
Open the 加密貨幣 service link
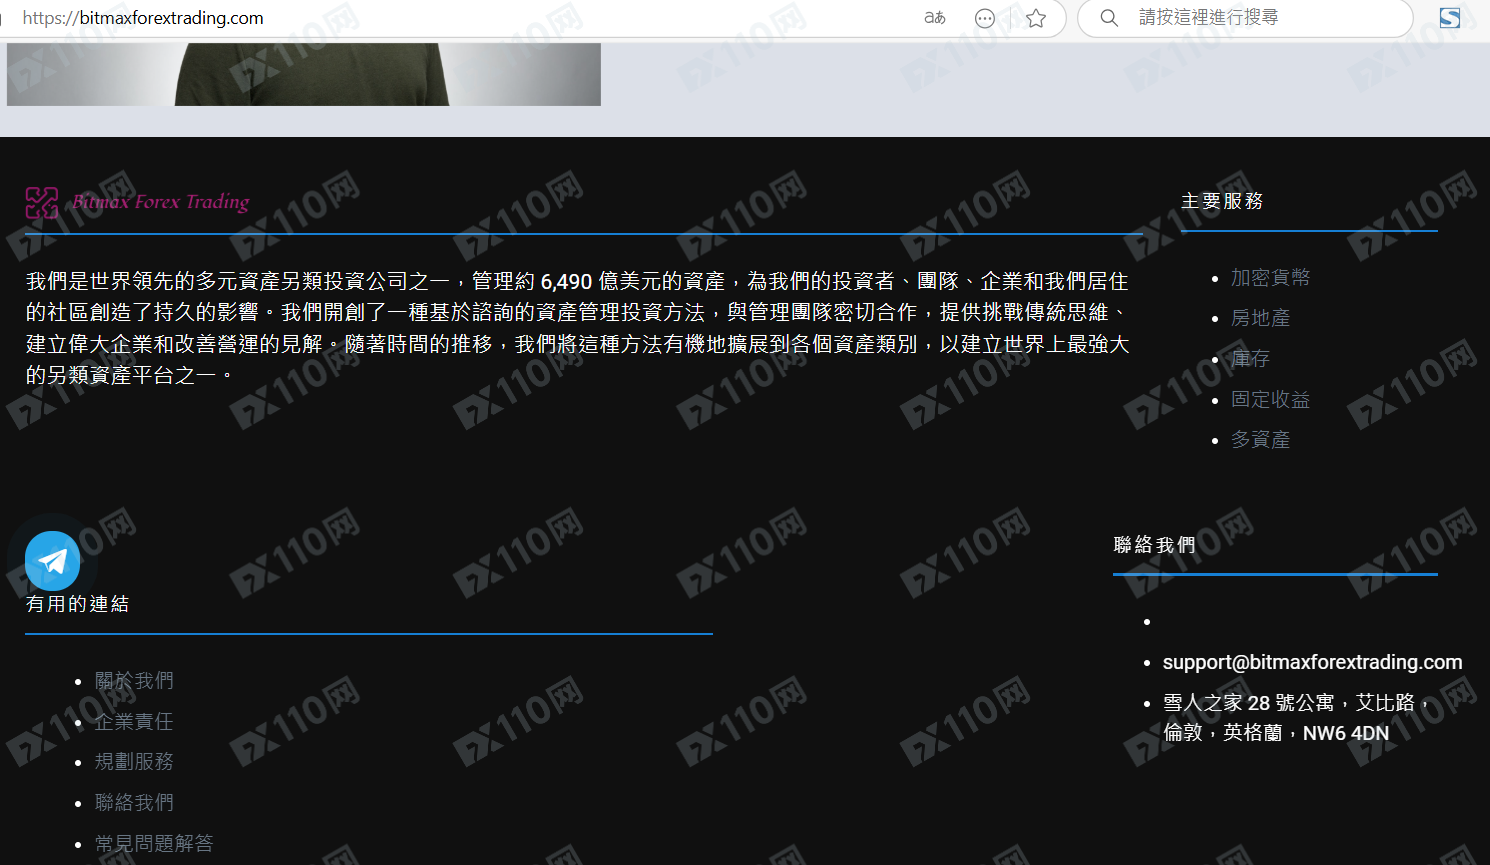(x=1270, y=278)
